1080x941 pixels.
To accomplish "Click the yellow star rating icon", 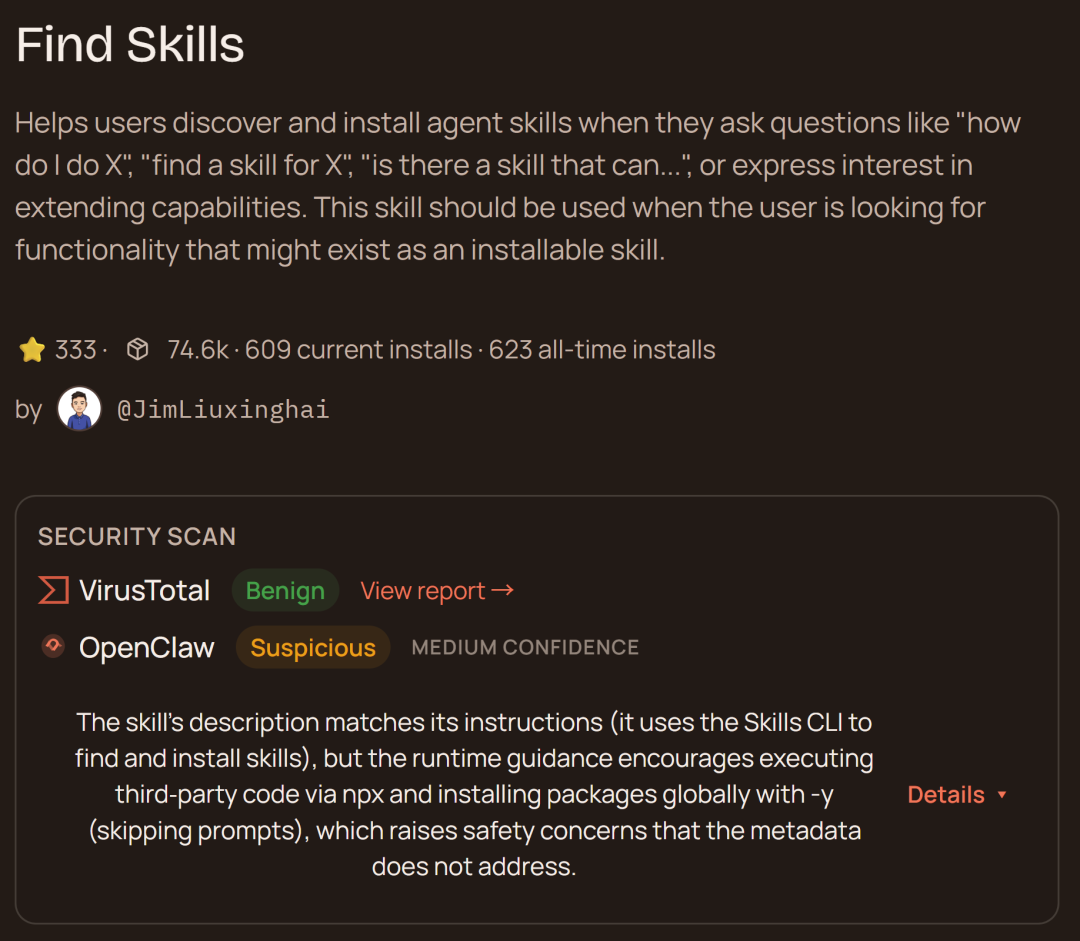I will [32, 350].
